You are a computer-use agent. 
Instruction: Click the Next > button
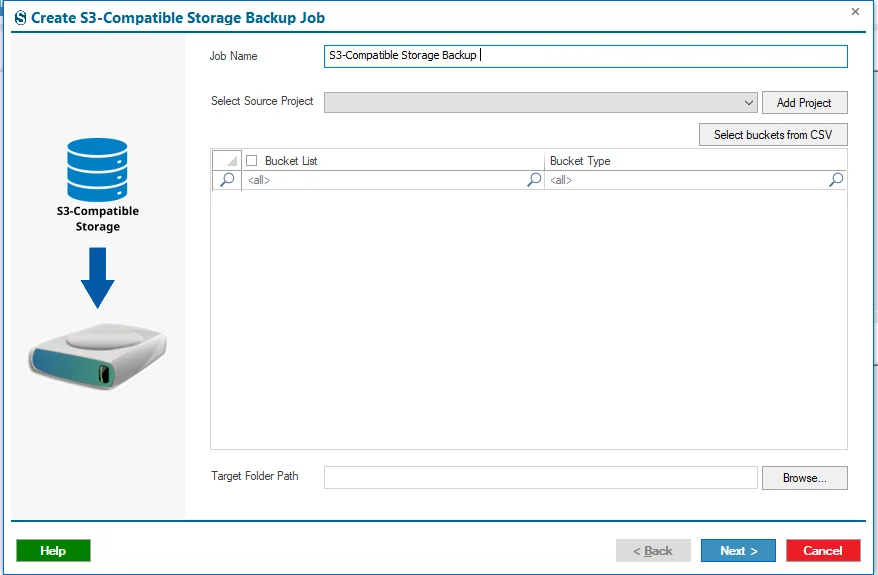pyautogui.click(x=738, y=550)
